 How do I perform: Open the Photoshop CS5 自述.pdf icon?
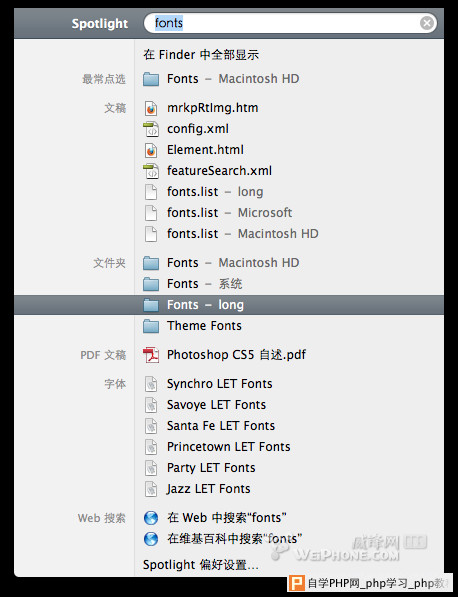[151, 355]
